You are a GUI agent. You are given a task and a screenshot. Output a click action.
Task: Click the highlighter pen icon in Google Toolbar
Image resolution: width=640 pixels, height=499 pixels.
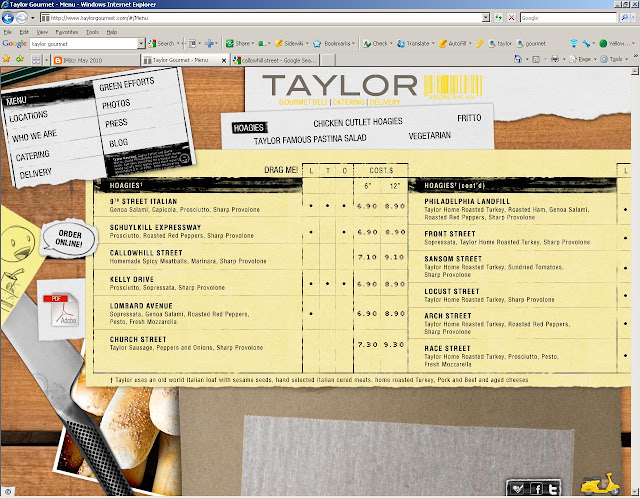480,43
